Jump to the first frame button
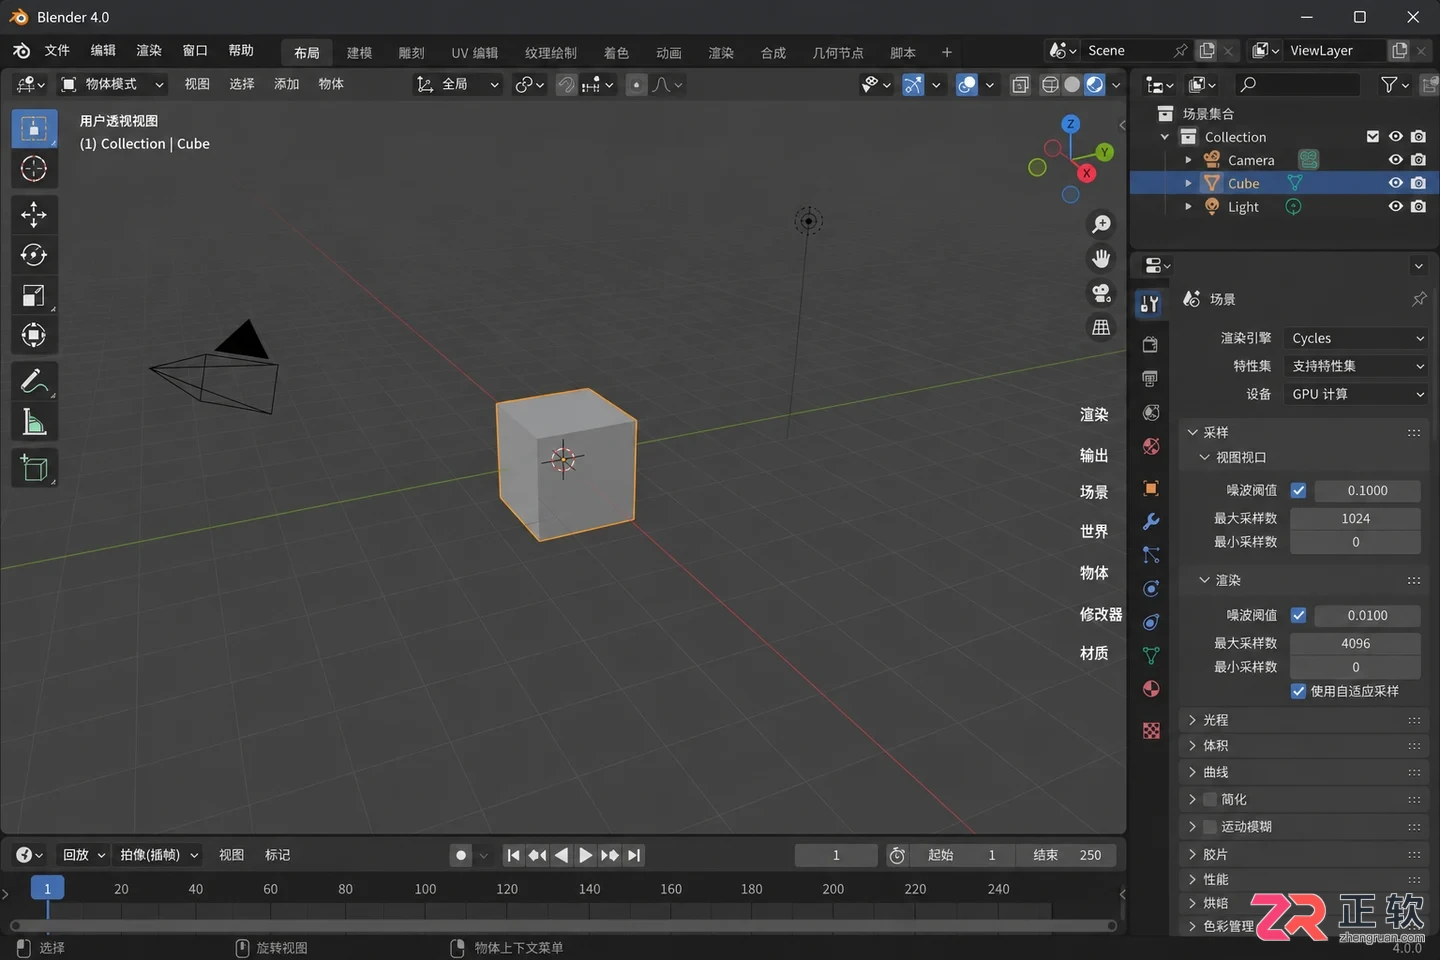This screenshot has width=1440, height=960. coord(513,855)
